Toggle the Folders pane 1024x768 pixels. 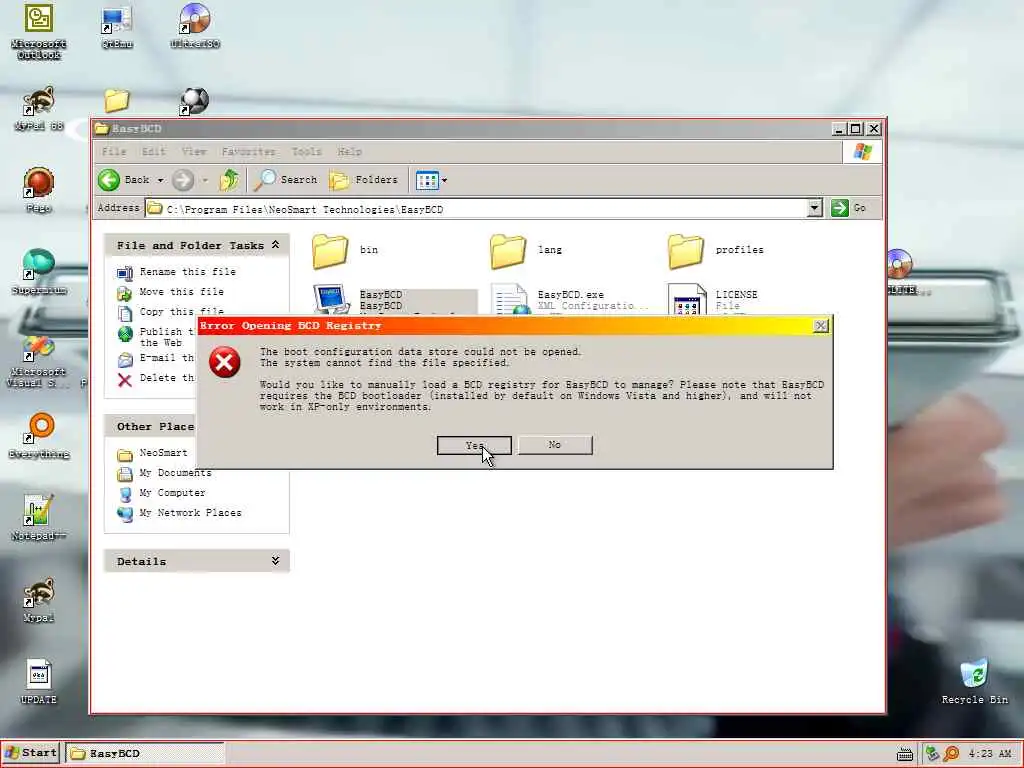364,180
